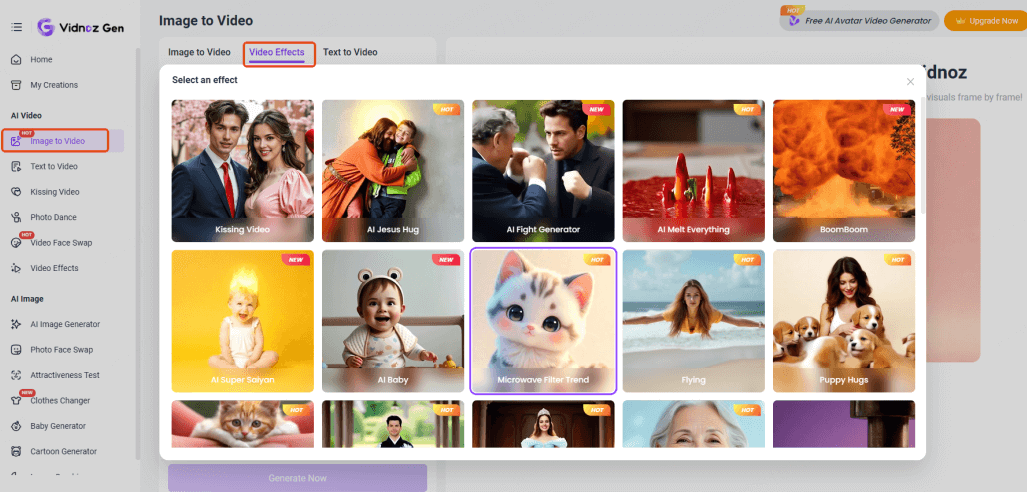Choose the Puppy Hugs effect thumbnail
Screen dimensions: 1027x492
click(844, 321)
